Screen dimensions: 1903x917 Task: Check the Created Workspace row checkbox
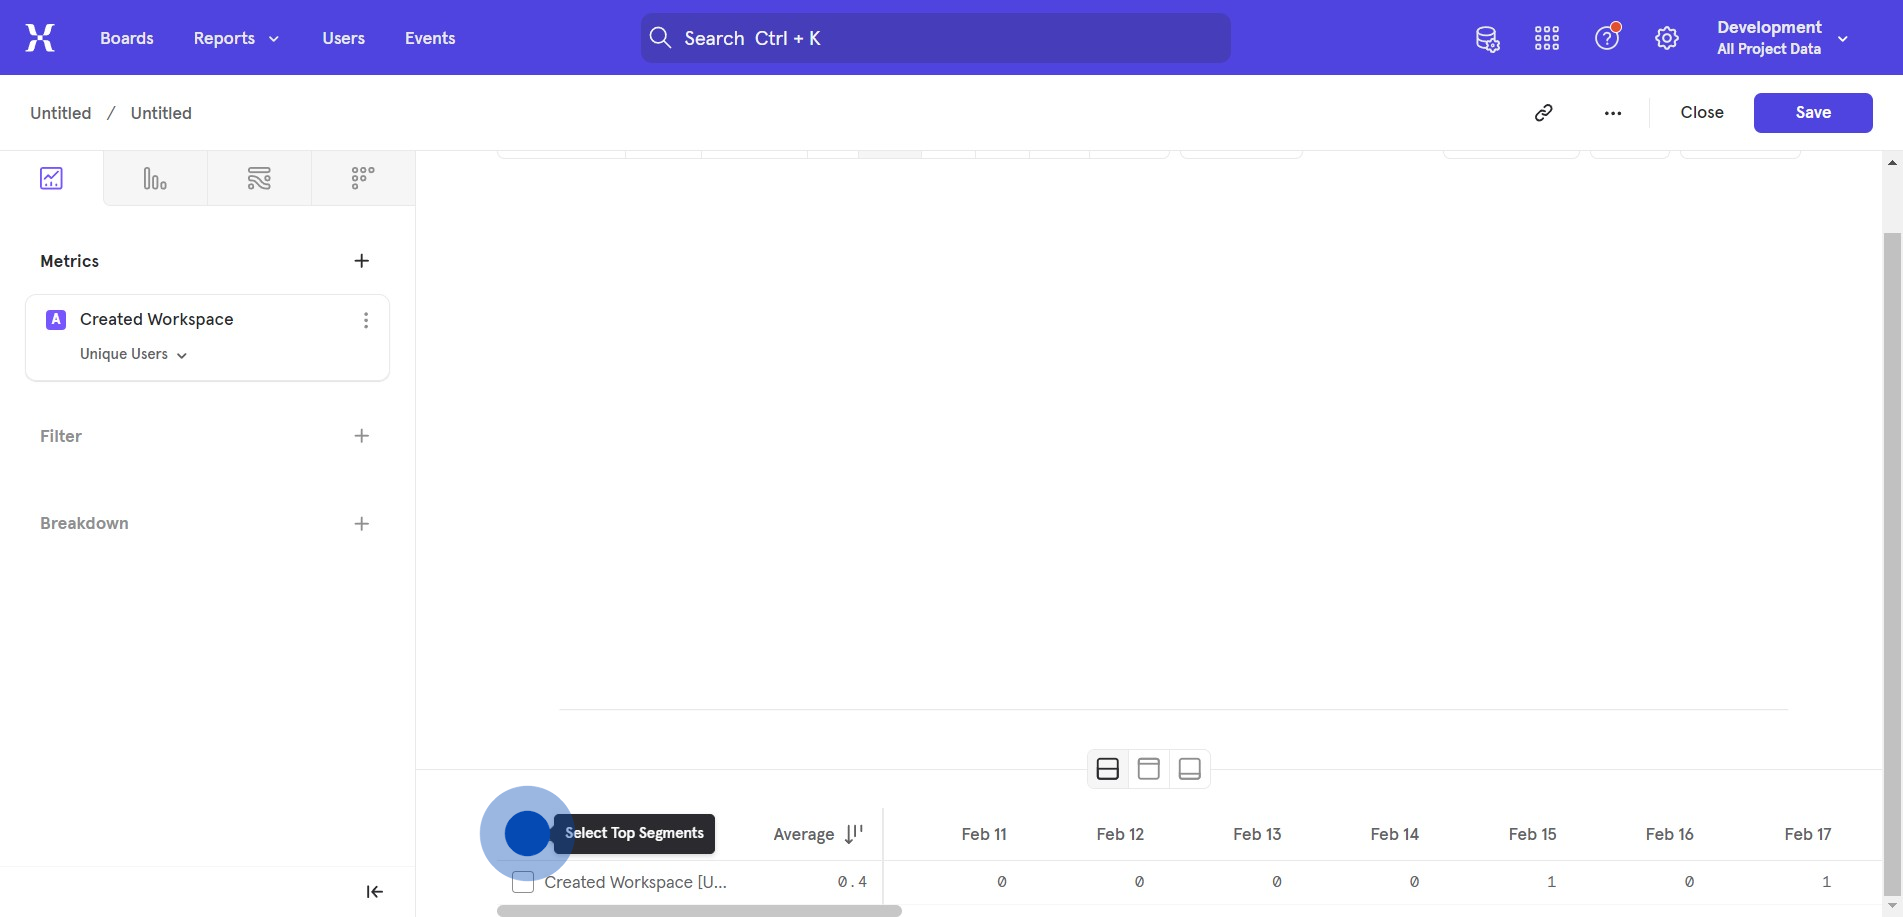tap(523, 882)
